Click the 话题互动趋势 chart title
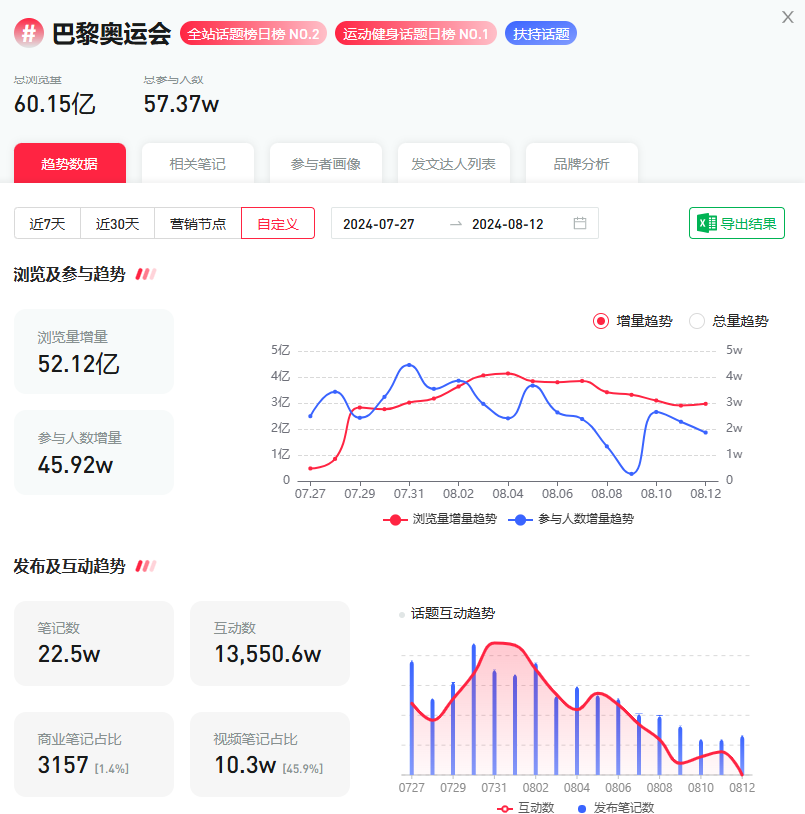This screenshot has width=805, height=814. (x=453, y=614)
